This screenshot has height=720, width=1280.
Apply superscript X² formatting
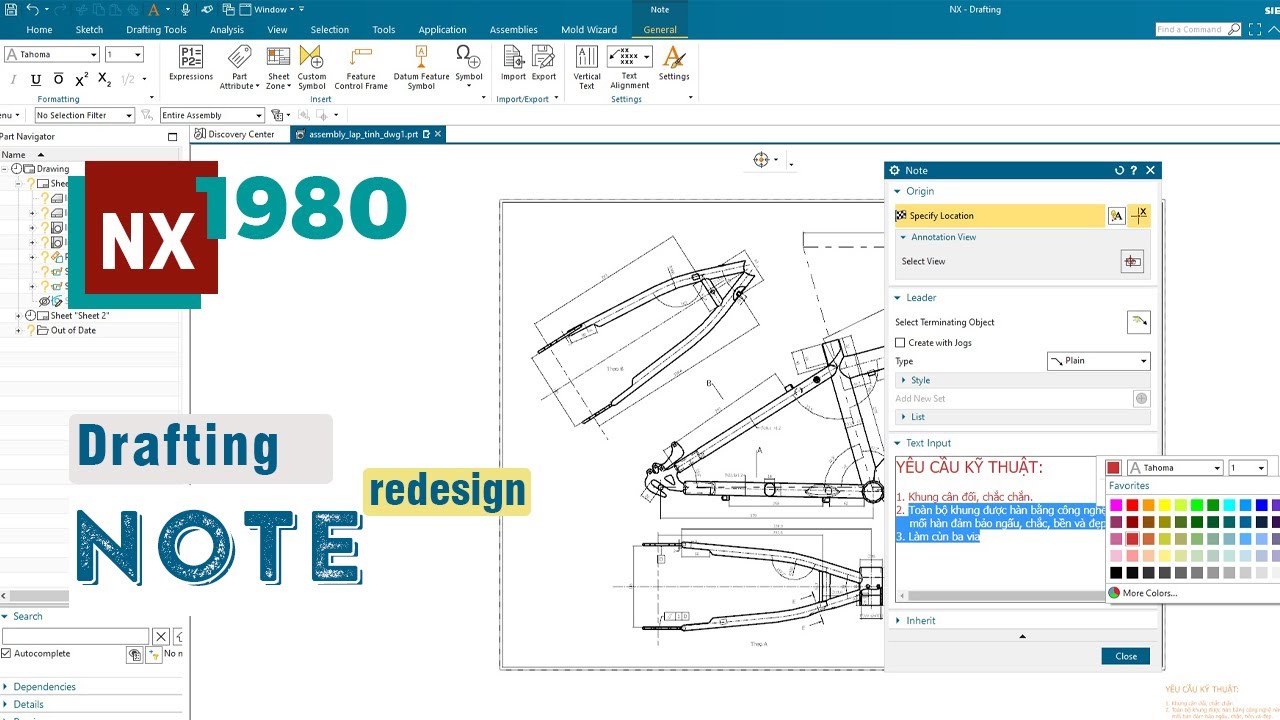(82, 80)
